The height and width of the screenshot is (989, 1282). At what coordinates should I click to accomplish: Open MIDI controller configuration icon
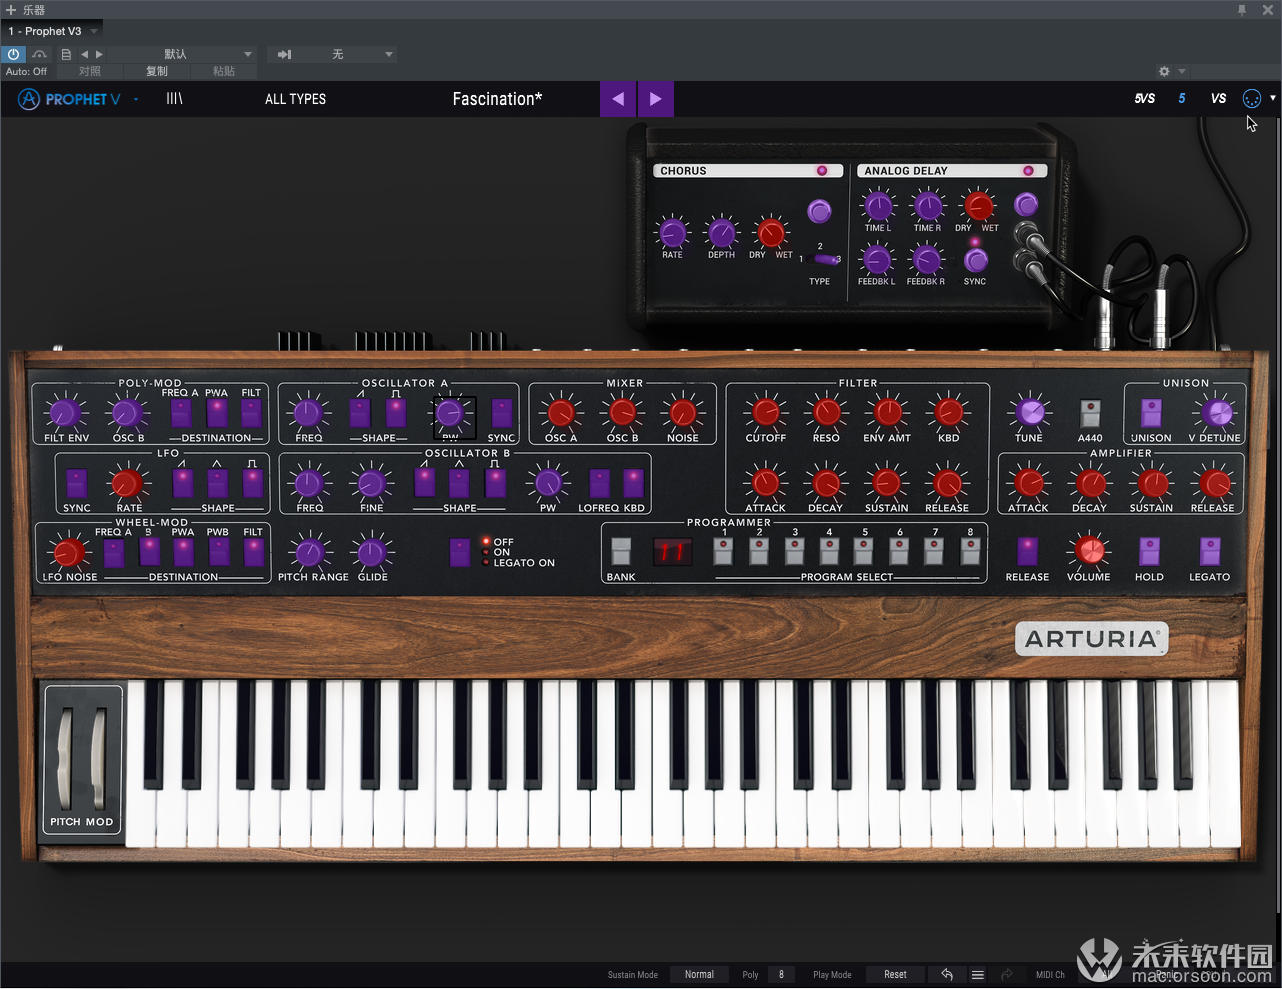(x=1251, y=98)
